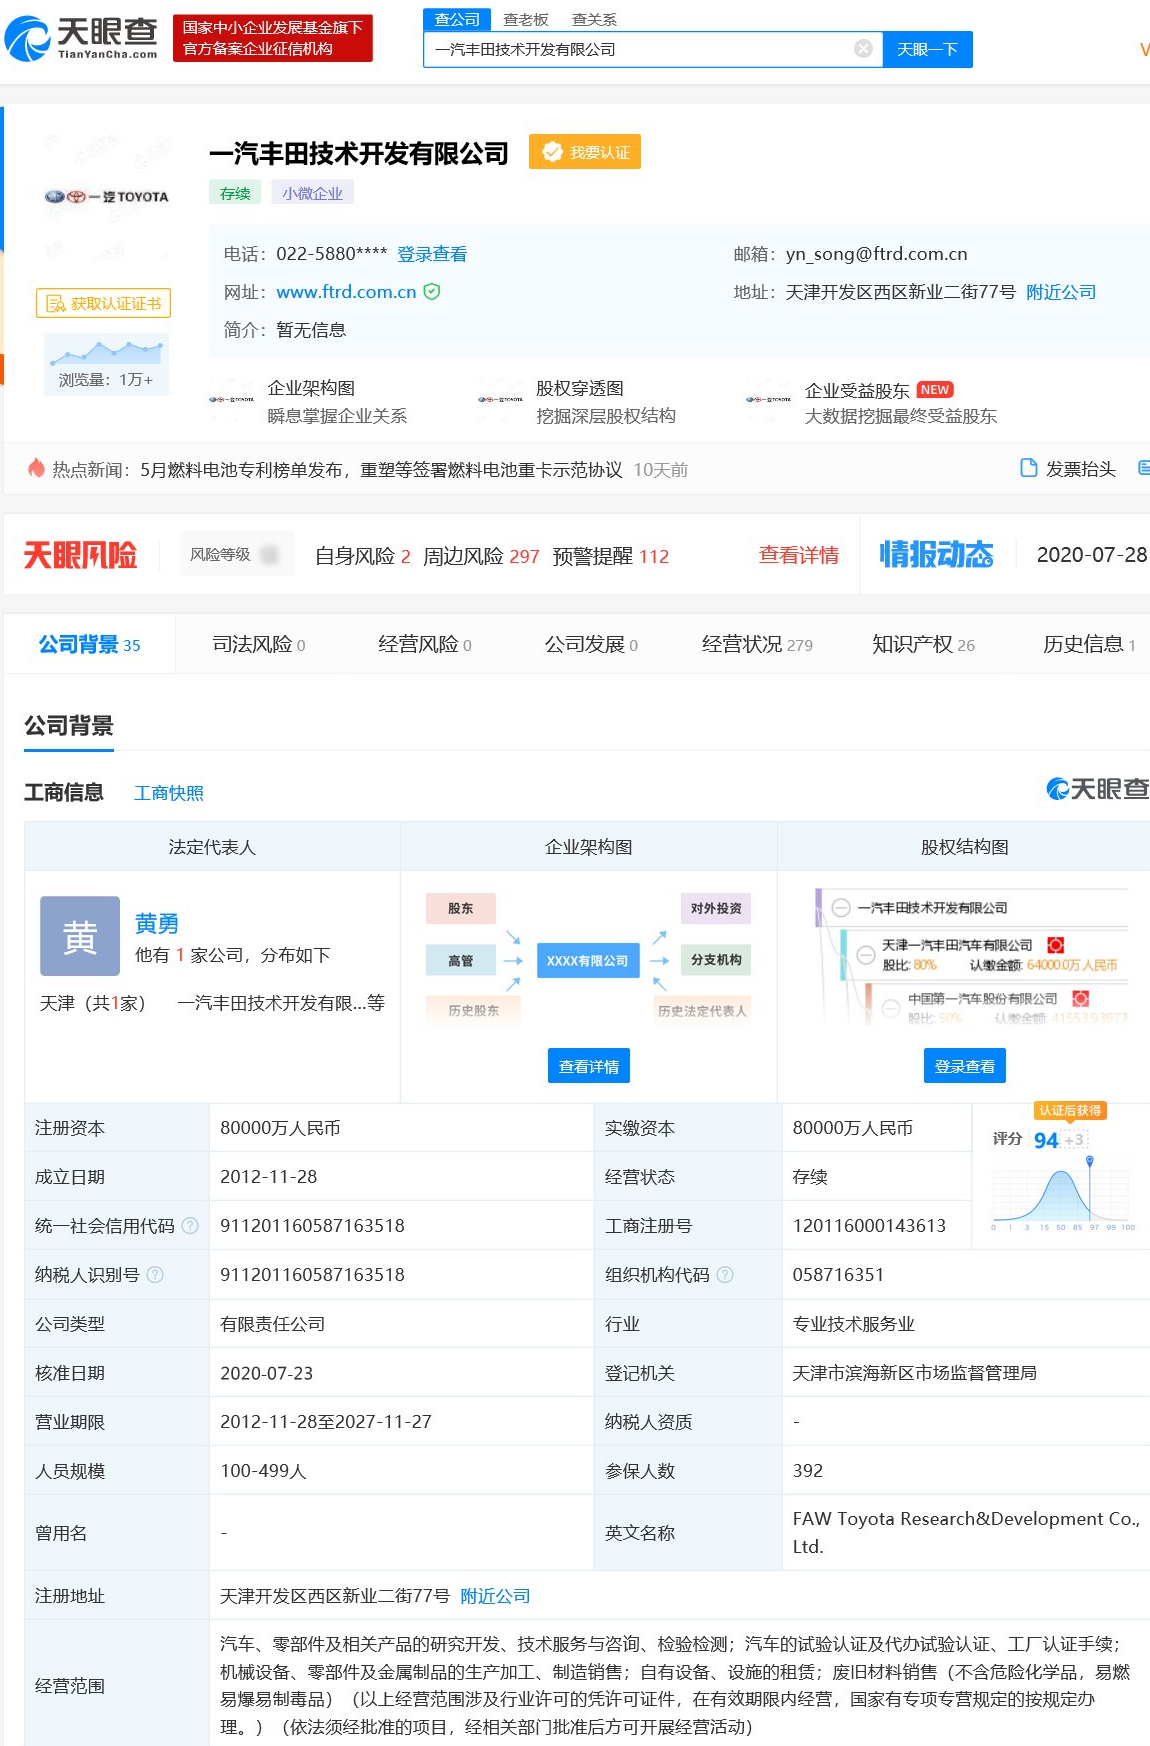Screen dimensions: 1150x1746
Task: Click the 存续 status tag
Action: 235,193
